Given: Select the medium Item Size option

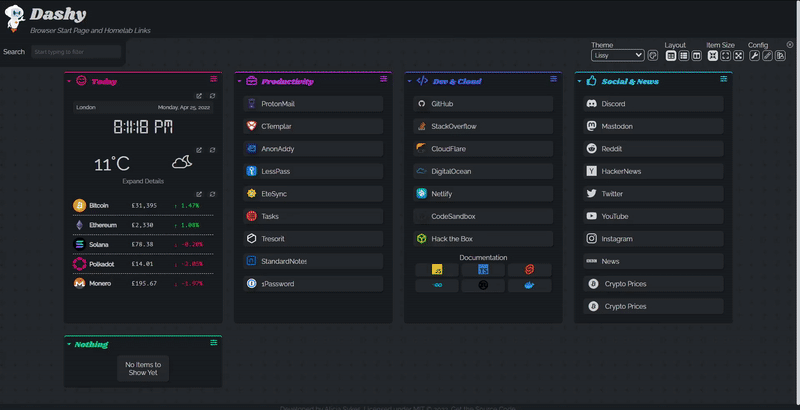Looking at the screenshot, I should coord(726,56).
